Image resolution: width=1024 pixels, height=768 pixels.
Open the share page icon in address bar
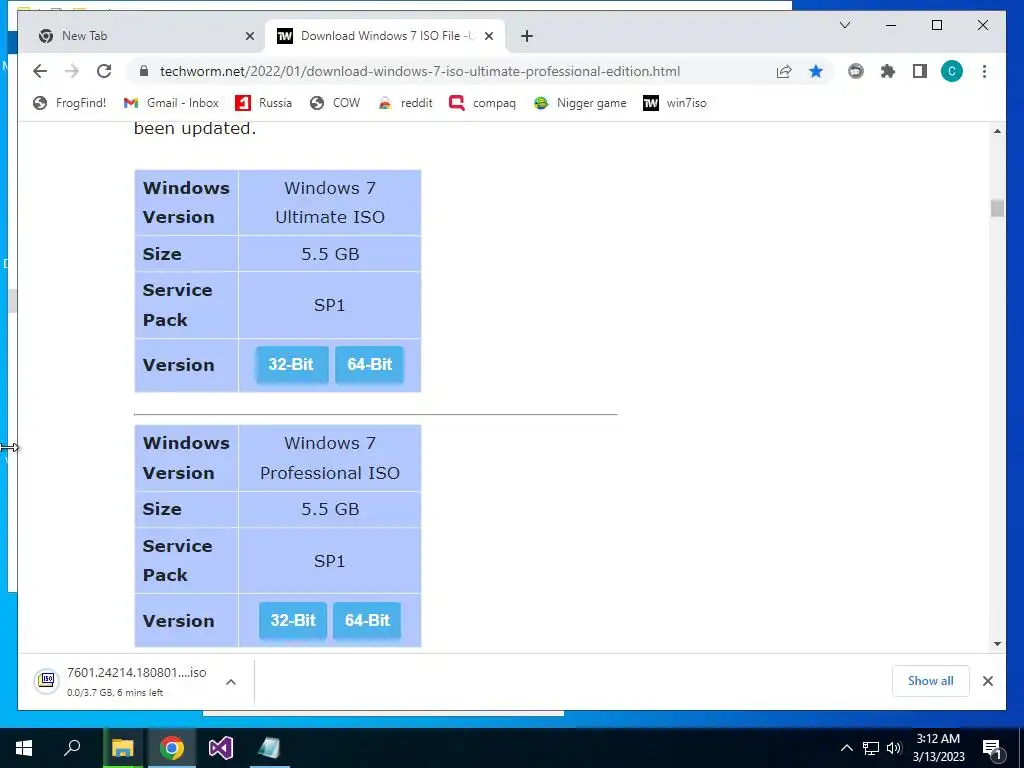(784, 71)
